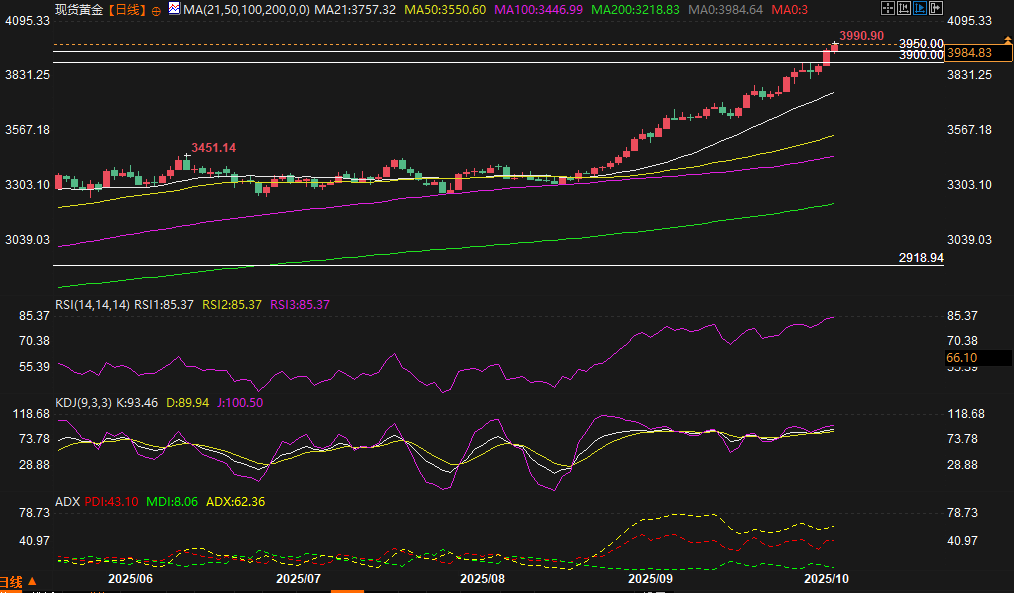
Task: Click the 【日线】 timeframe label in header
Action: [126, 9]
